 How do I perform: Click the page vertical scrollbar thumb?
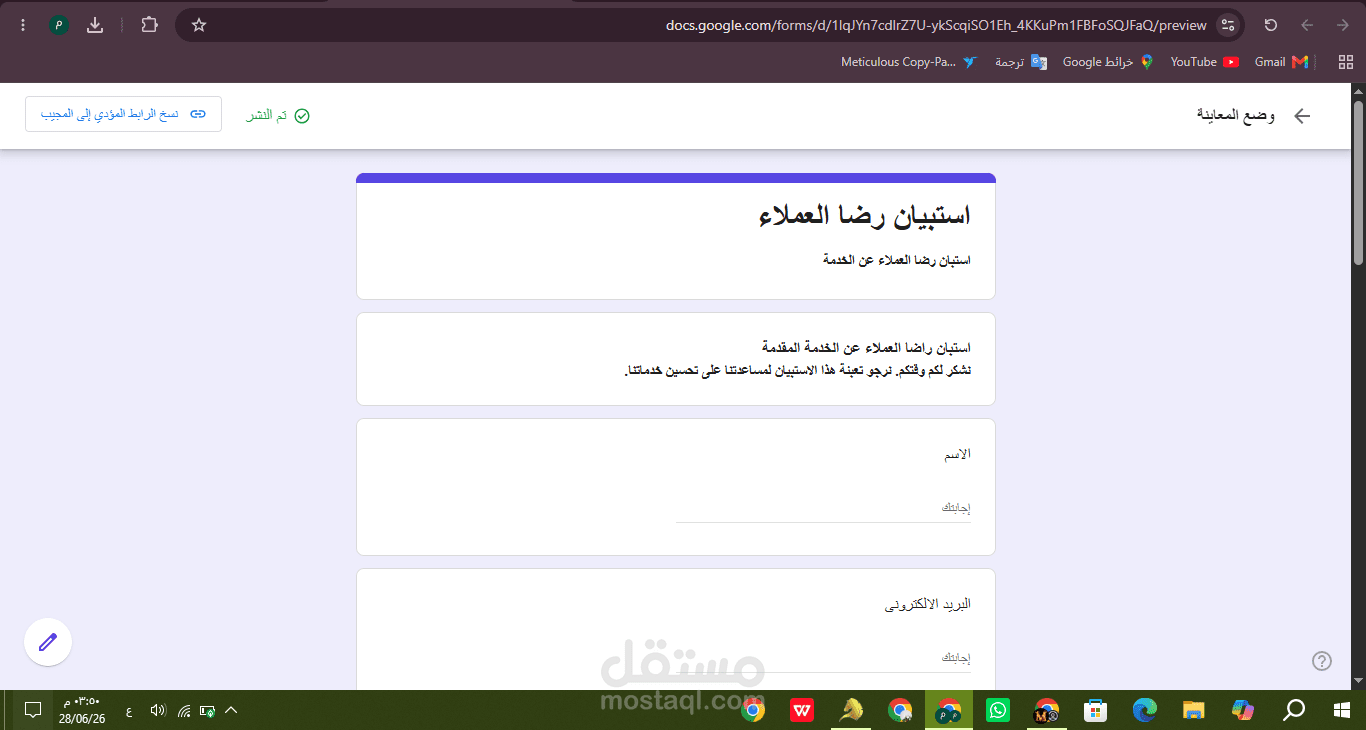[x=1358, y=182]
